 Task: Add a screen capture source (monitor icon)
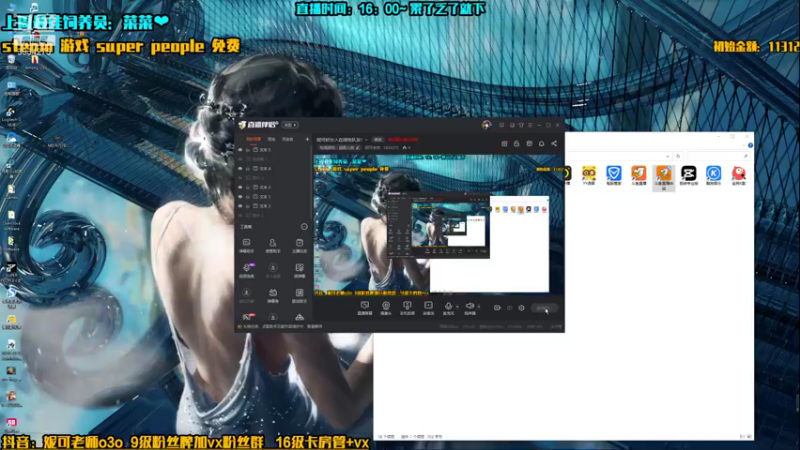pos(365,307)
